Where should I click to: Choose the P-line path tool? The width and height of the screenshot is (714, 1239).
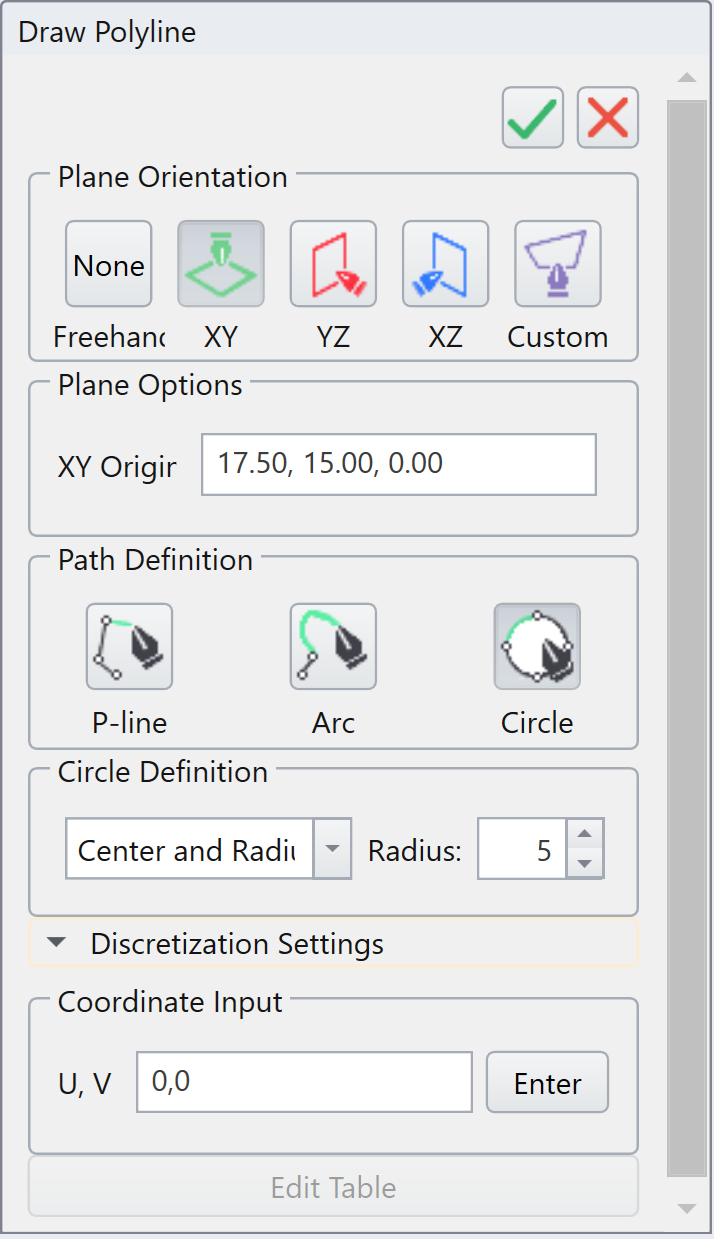tap(129, 647)
